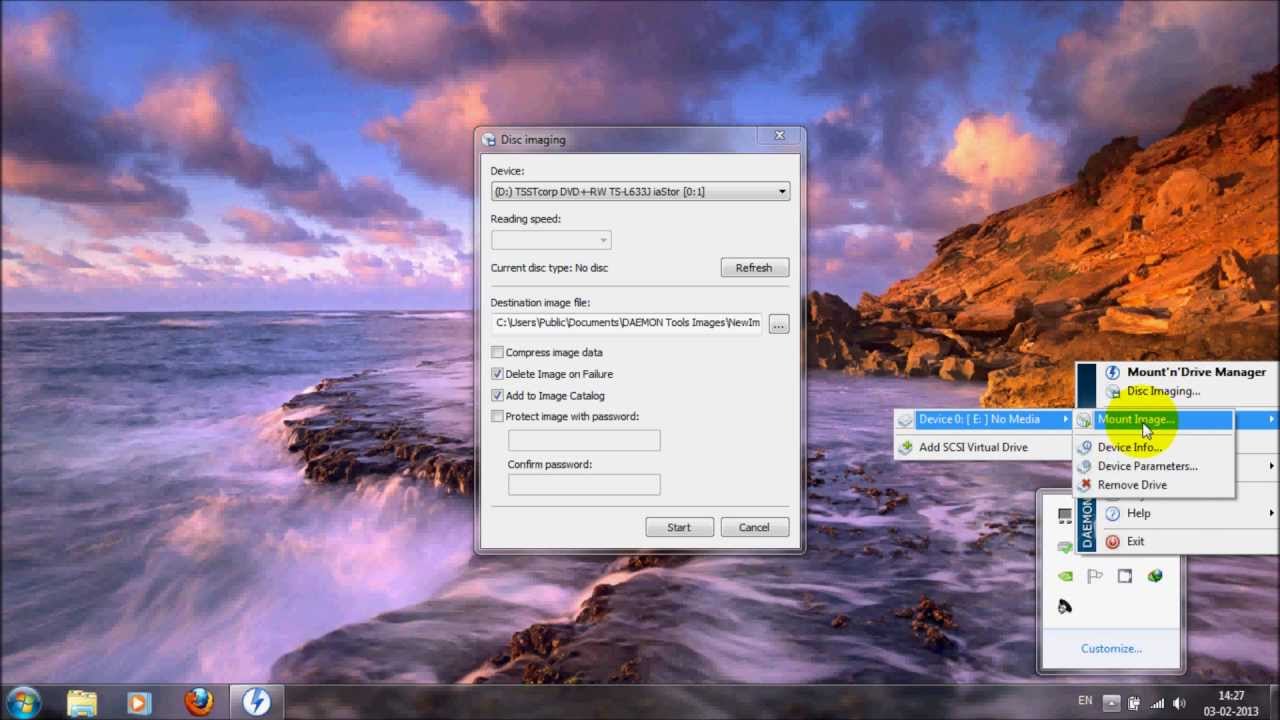
Task: Start the disc imaging process
Action: tap(679, 527)
